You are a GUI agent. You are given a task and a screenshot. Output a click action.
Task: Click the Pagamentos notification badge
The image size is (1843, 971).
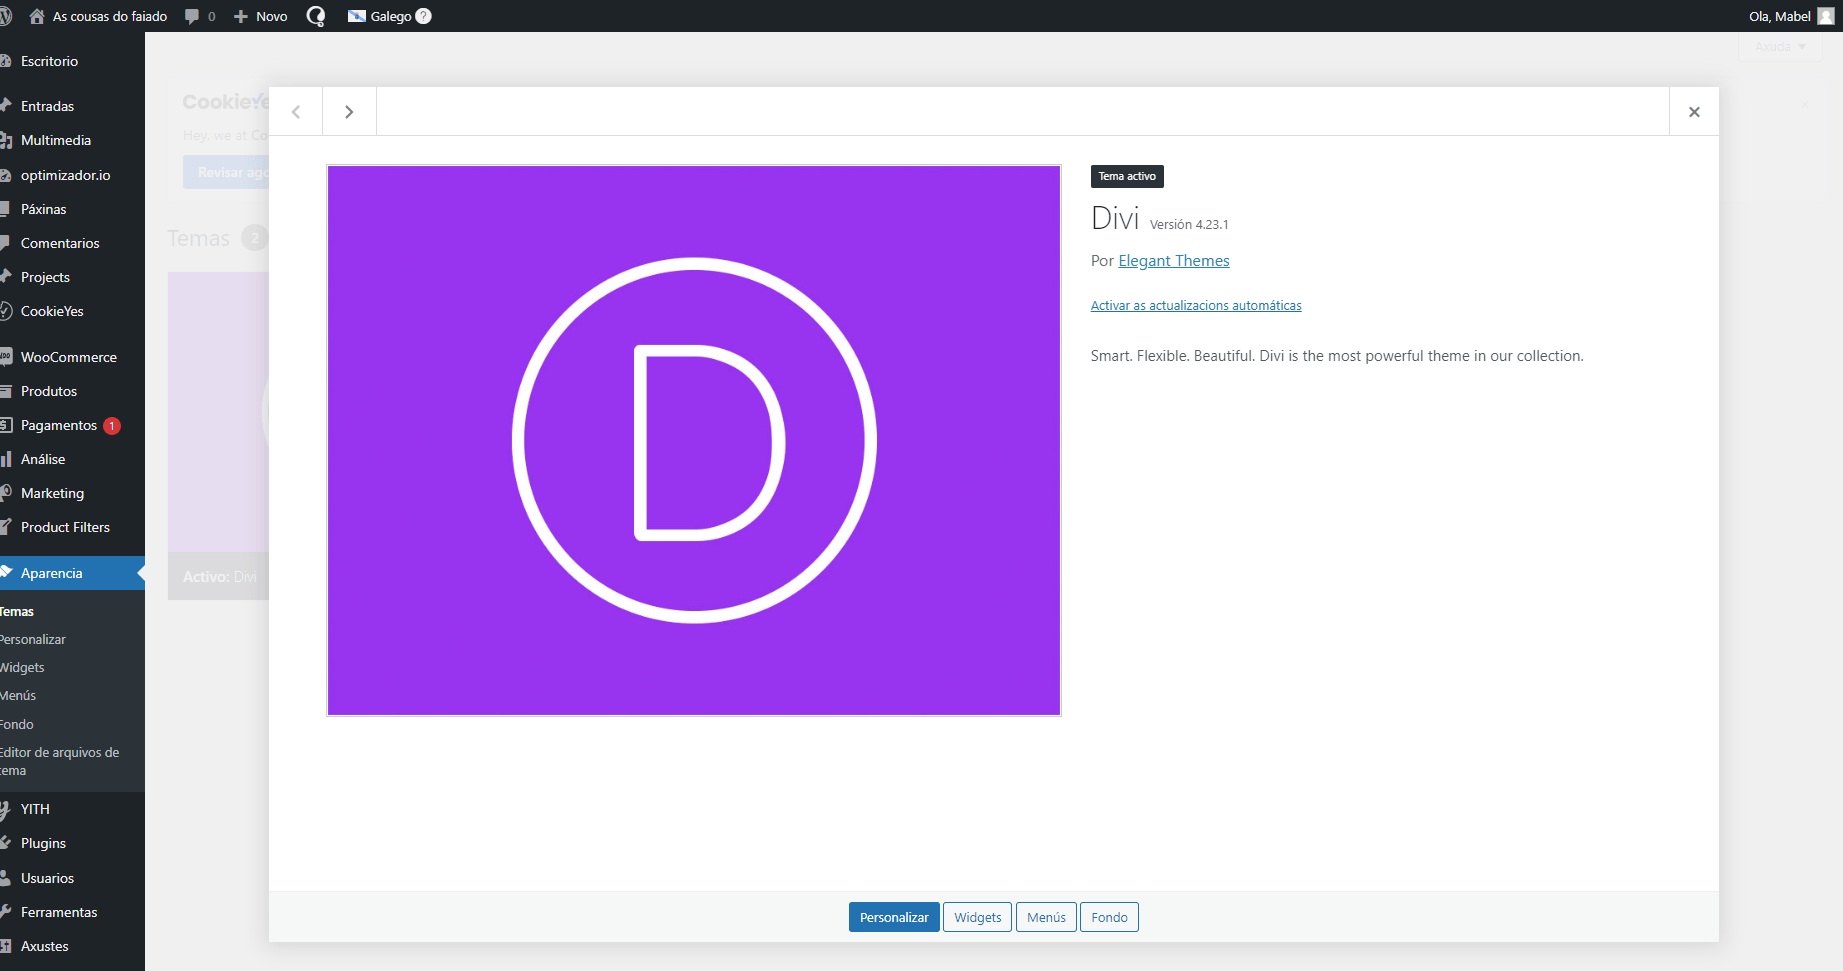coord(112,426)
